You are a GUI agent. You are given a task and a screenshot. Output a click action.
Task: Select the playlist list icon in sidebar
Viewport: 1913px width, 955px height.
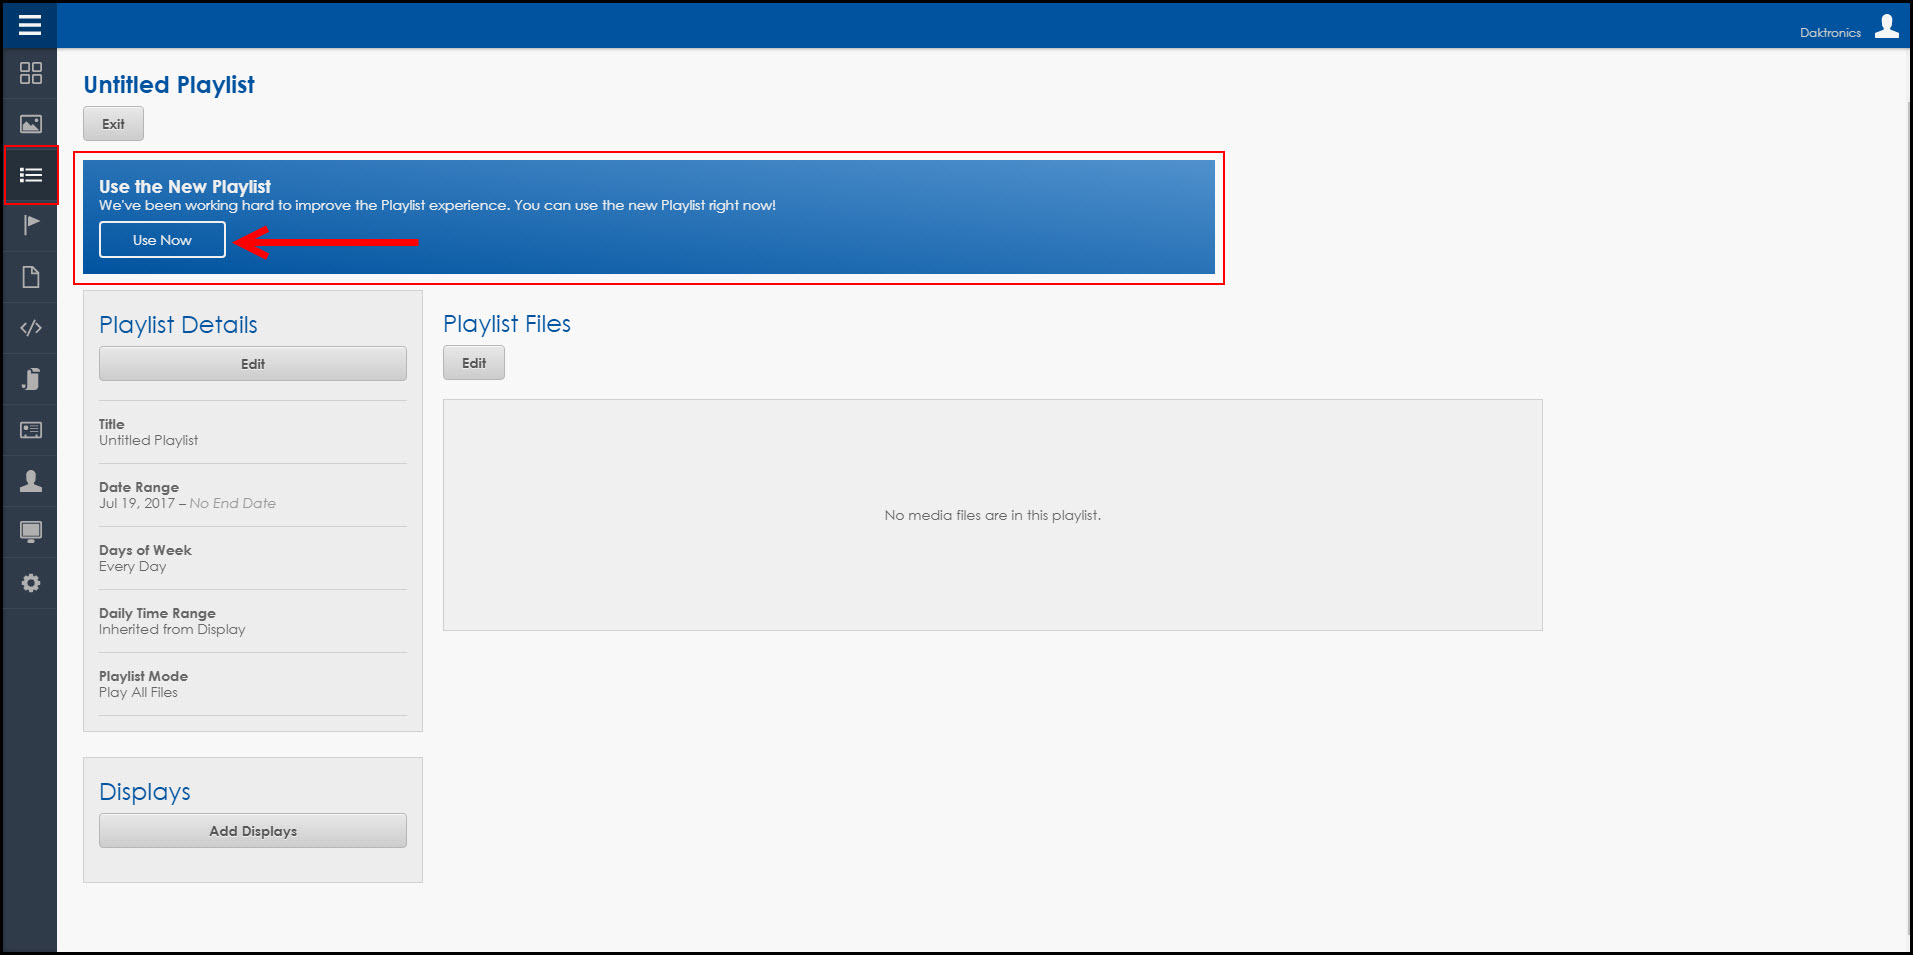[31, 175]
